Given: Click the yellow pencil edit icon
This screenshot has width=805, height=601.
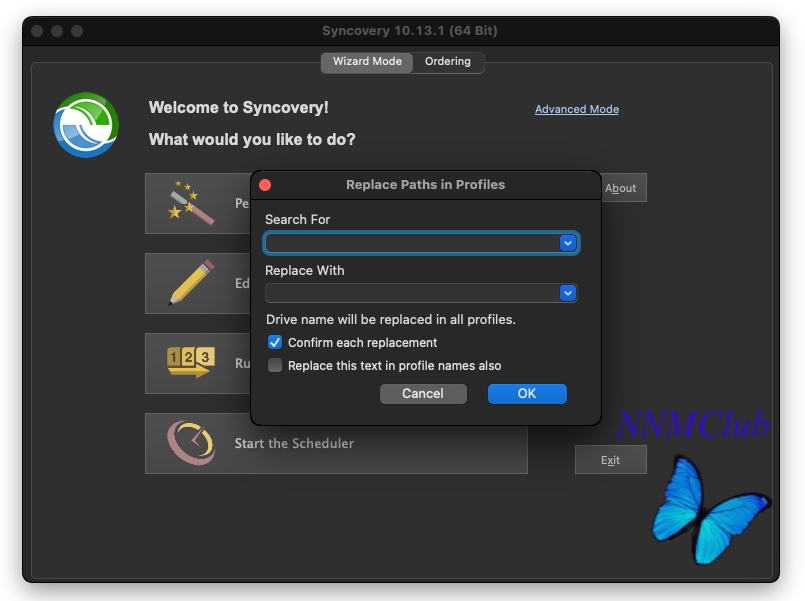Looking at the screenshot, I should 191,282.
